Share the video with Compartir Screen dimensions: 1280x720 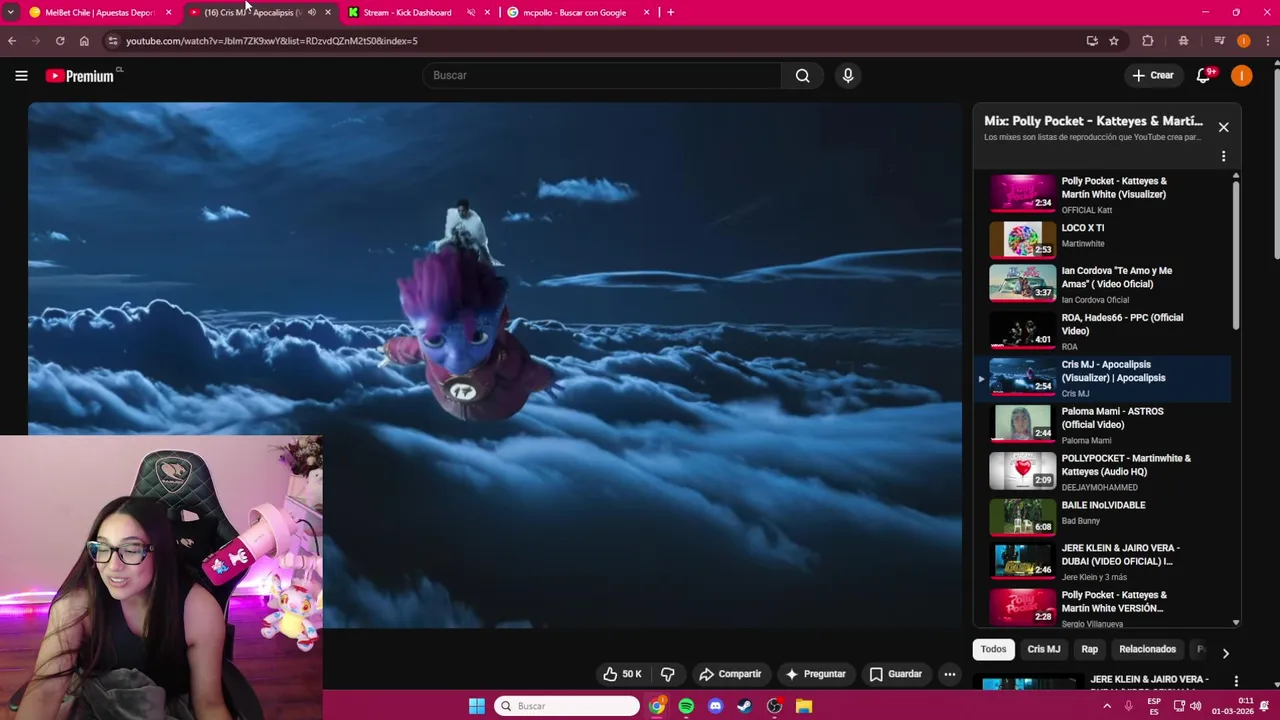[730, 674]
